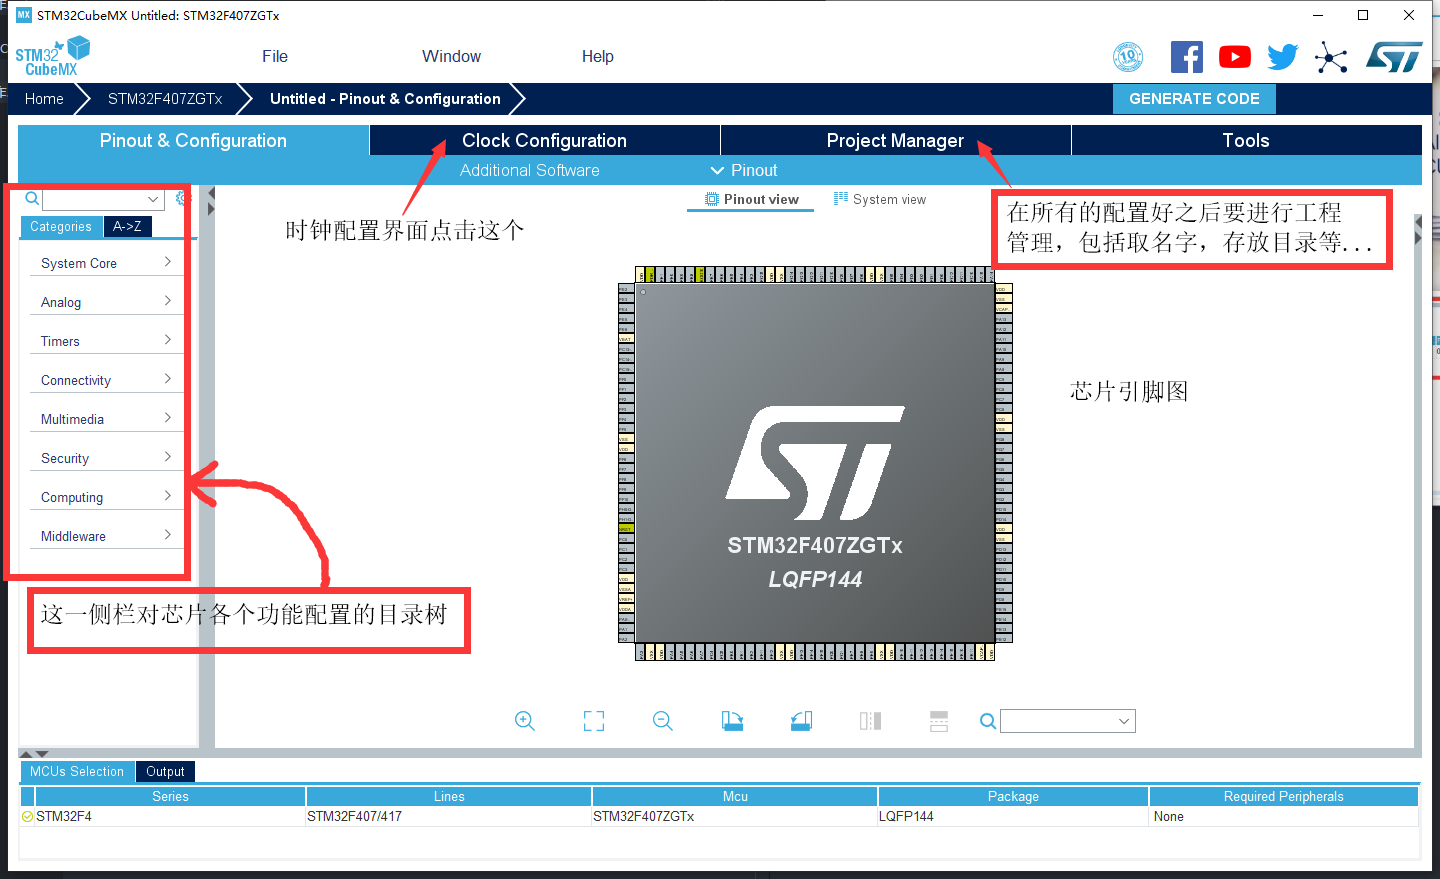Expand the System Core category
The image size is (1440, 879).
pos(106,263)
